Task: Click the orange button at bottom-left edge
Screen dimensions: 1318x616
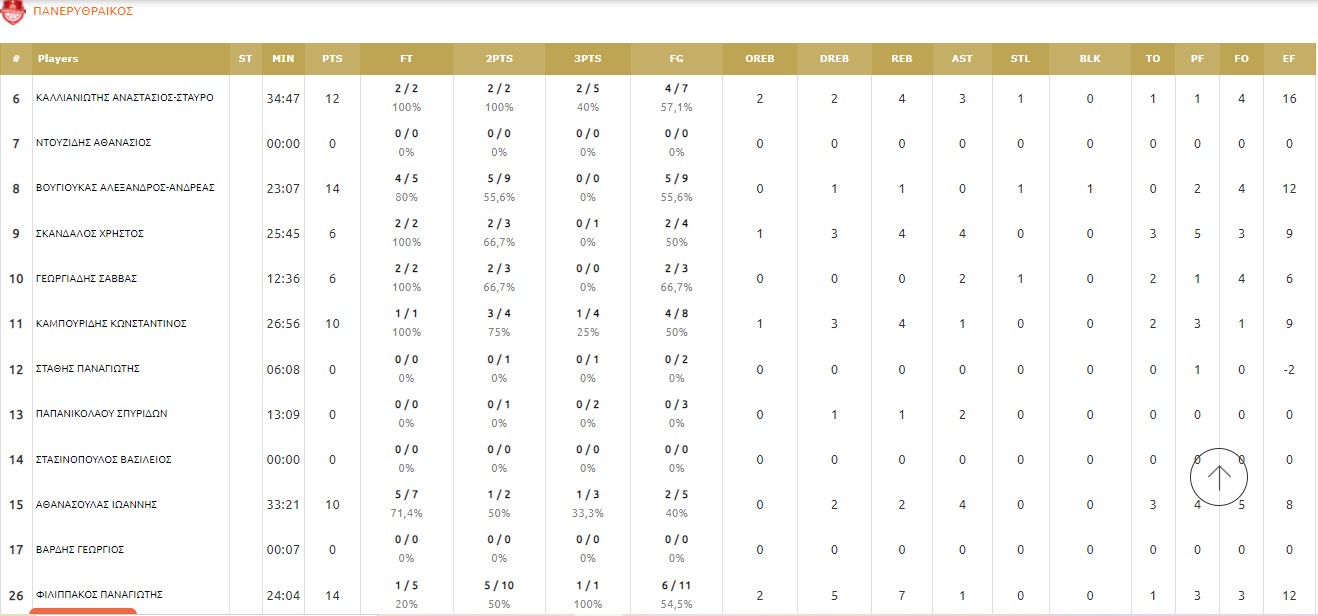Action: [x=83, y=611]
